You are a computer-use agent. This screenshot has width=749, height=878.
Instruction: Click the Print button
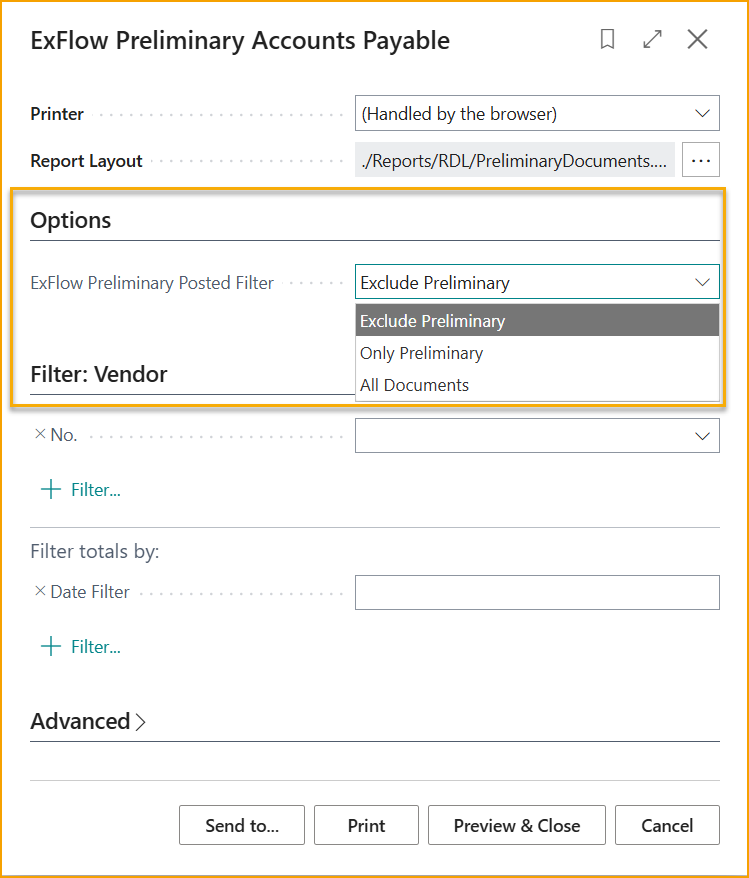[366, 825]
